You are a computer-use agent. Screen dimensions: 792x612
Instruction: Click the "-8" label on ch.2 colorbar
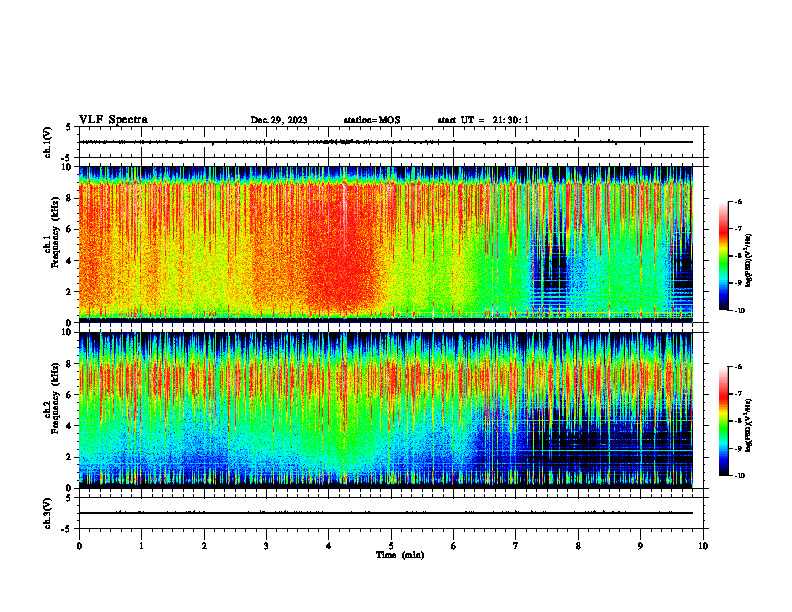point(738,421)
